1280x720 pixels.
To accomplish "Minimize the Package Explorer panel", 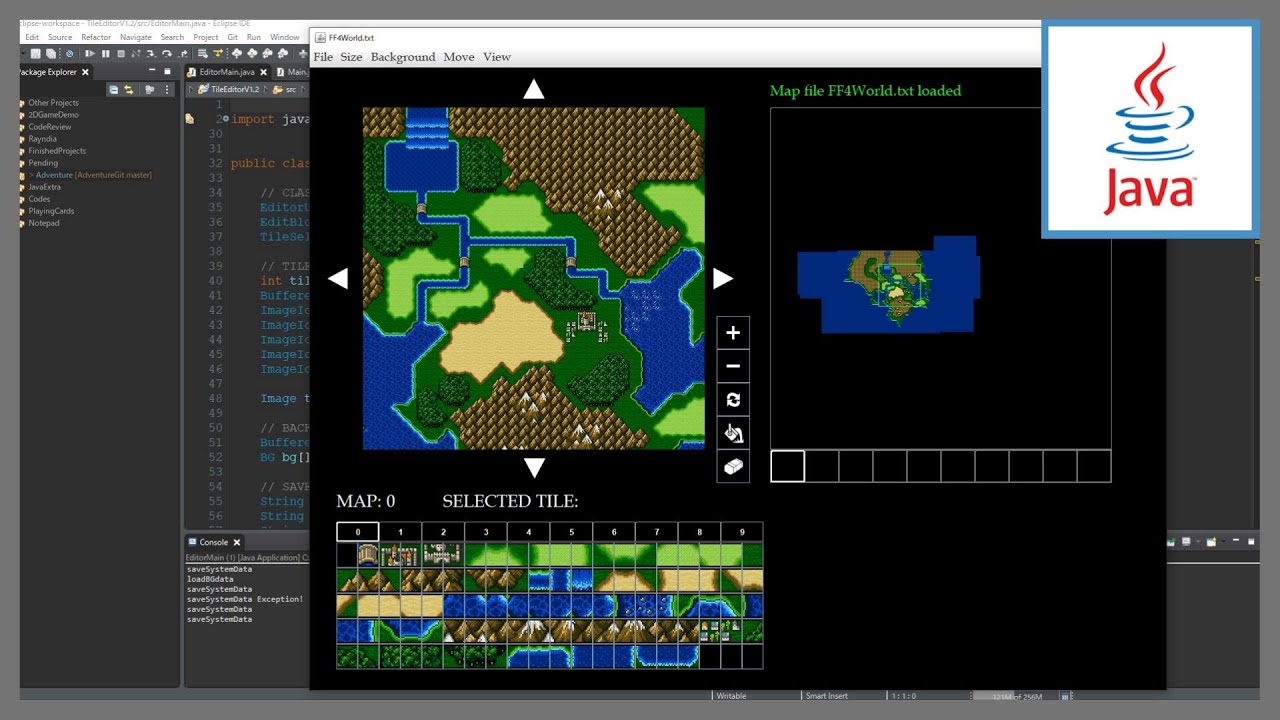I will pyautogui.click(x=152, y=71).
